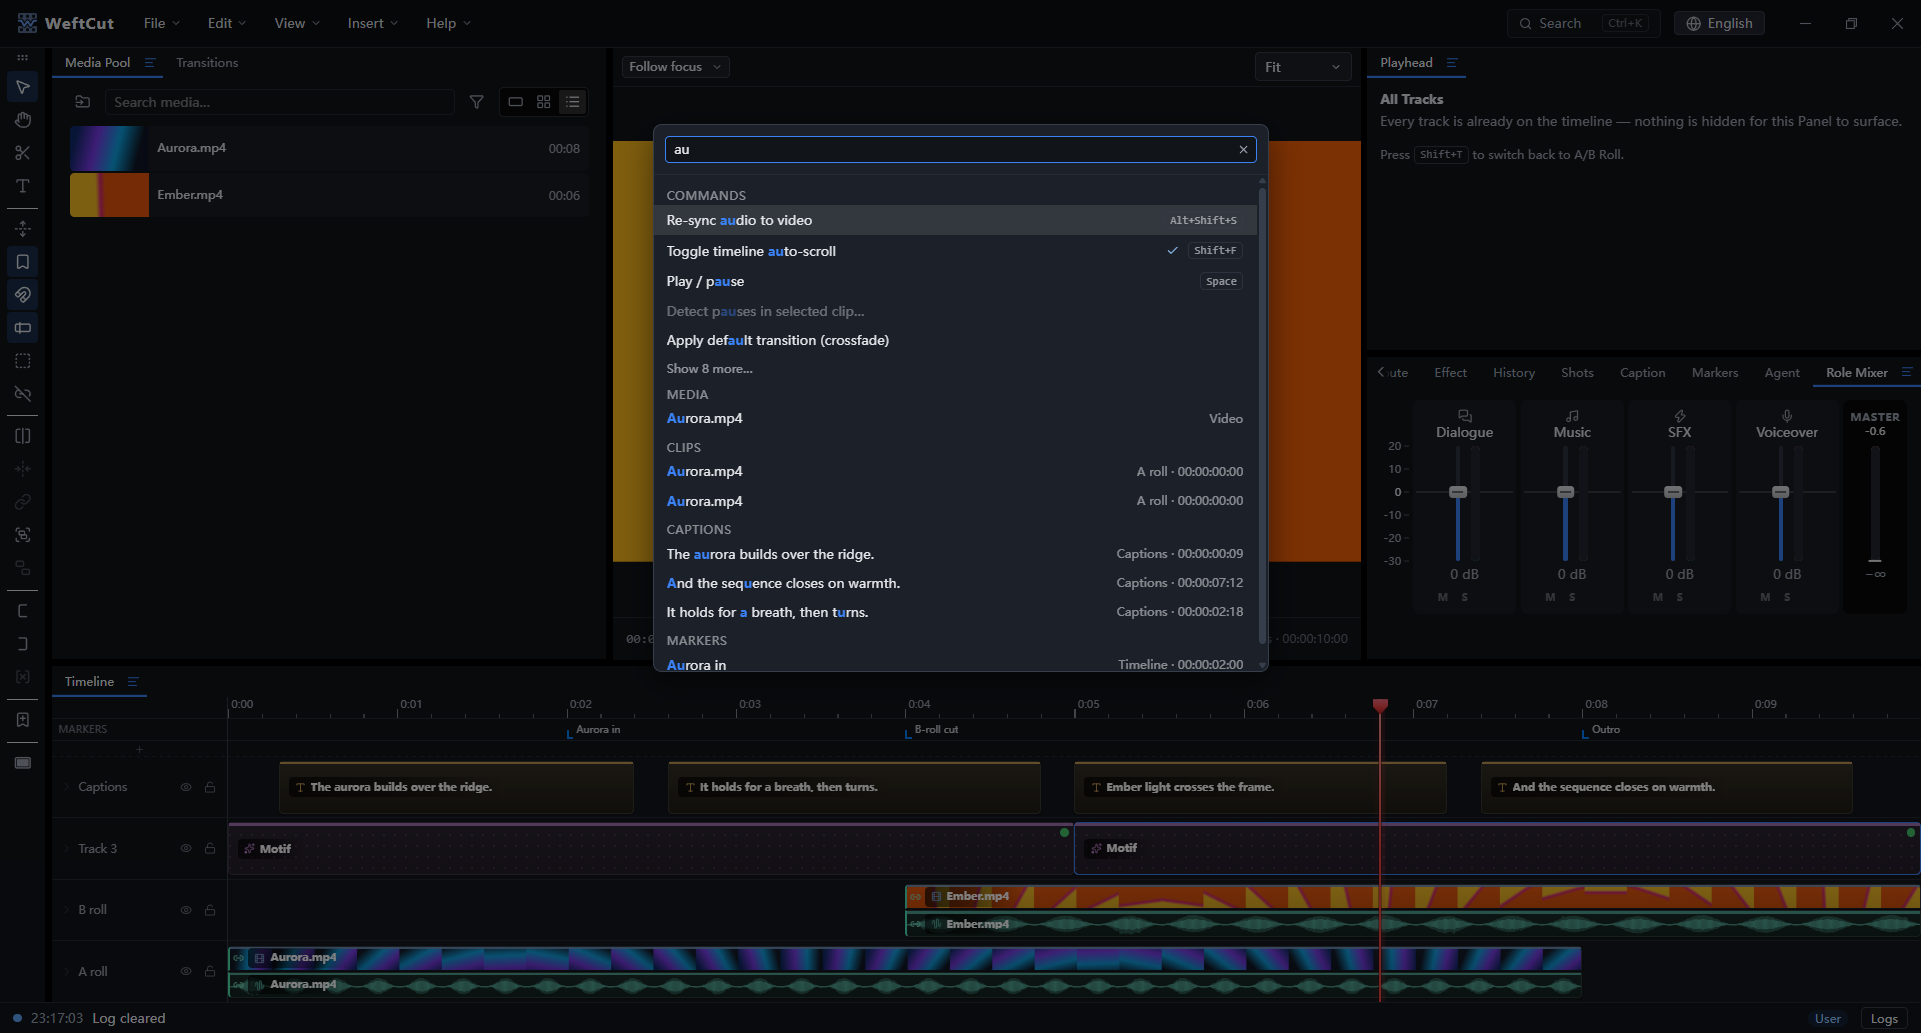The height and width of the screenshot is (1033, 1921).
Task: Choose Toggle timeline auto-scroll command
Action: click(955, 251)
